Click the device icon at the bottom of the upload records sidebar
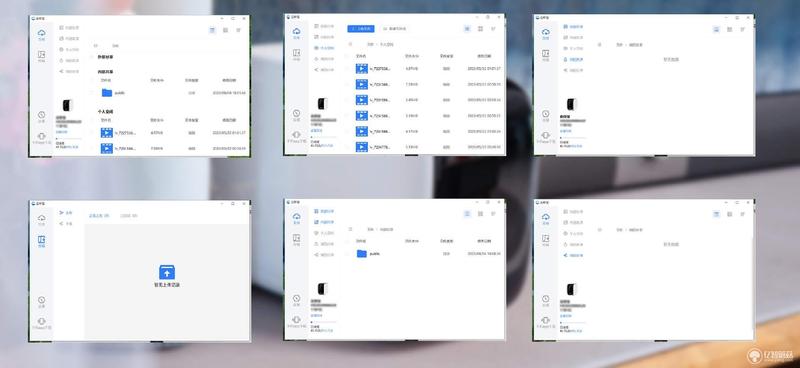This screenshot has width=800, height=368. [41, 323]
